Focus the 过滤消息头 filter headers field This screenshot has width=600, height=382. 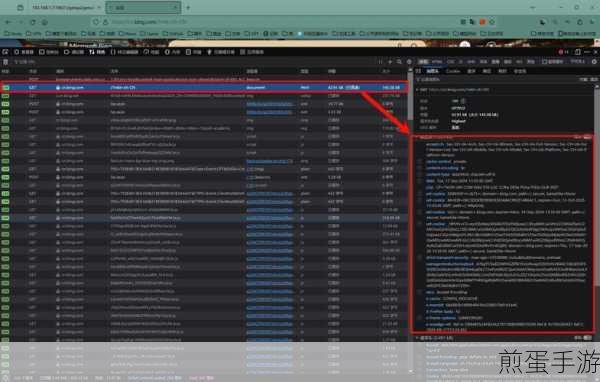pyautogui.click(x=496, y=80)
